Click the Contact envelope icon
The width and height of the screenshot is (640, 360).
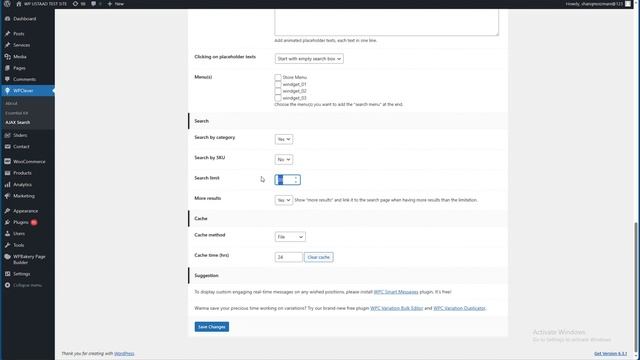[7, 147]
